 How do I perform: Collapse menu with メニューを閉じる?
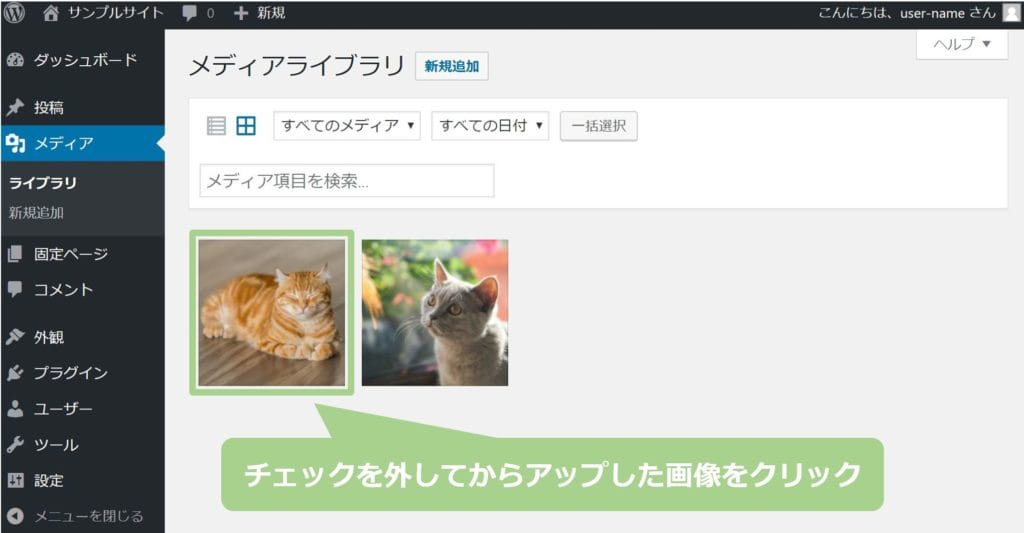75,516
